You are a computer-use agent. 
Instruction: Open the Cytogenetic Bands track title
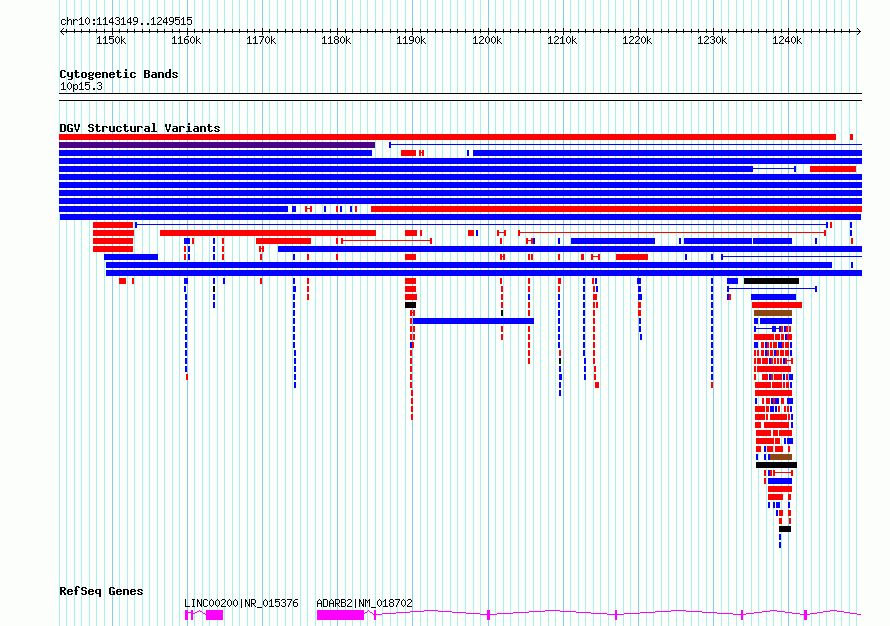tap(119, 74)
